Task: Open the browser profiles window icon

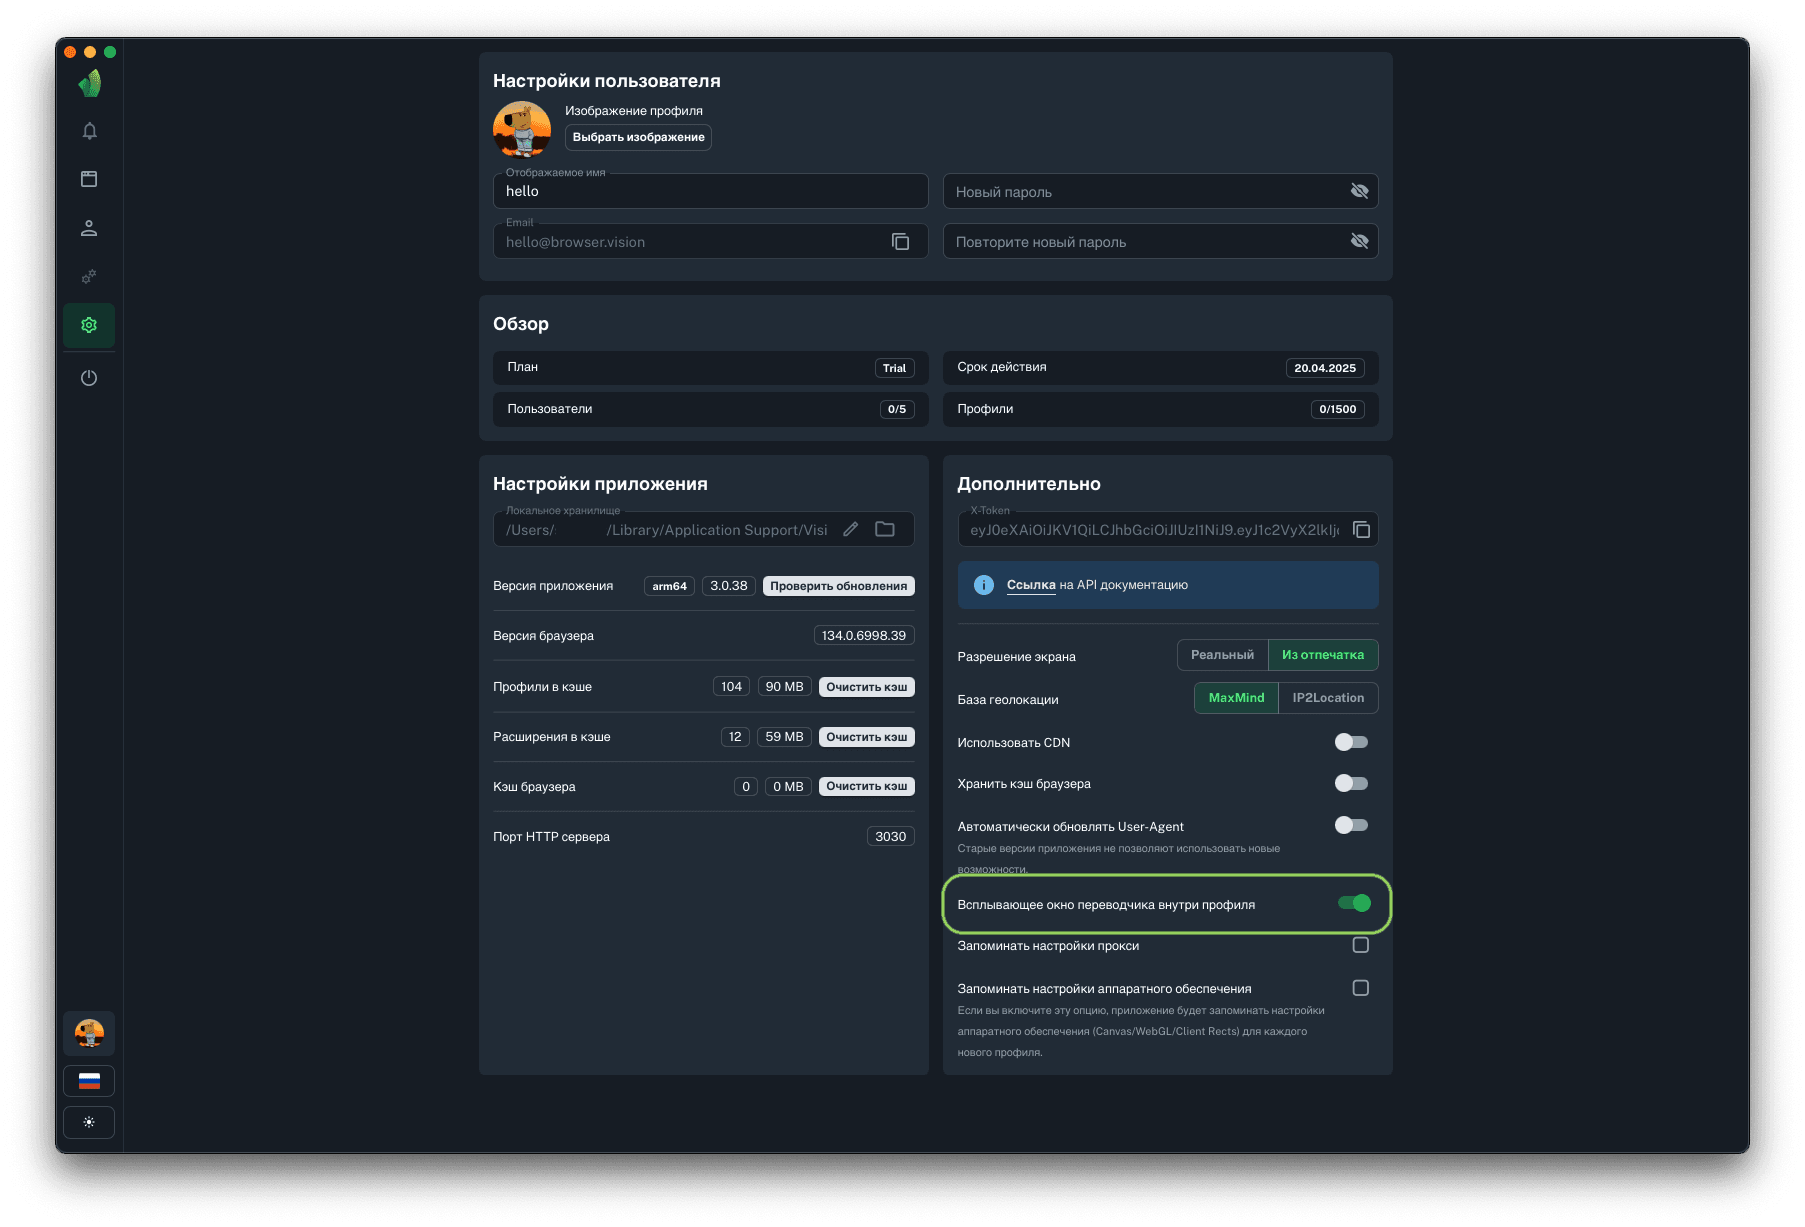Action: point(89,179)
